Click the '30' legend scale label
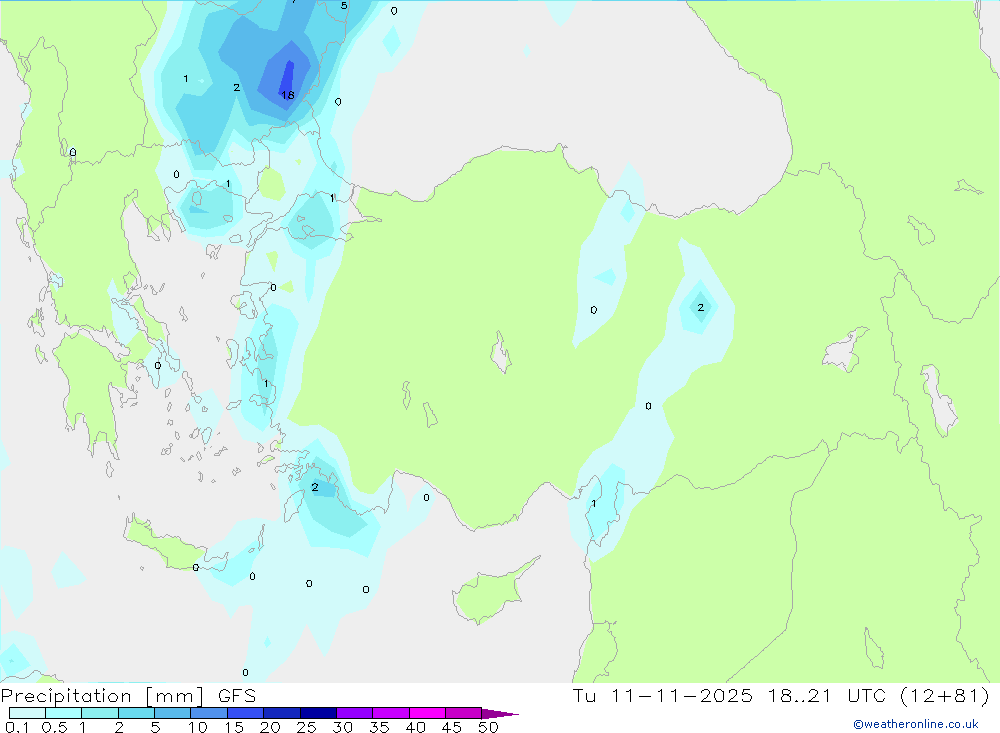The height and width of the screenshot is (733, 1000). pos(343,727)
